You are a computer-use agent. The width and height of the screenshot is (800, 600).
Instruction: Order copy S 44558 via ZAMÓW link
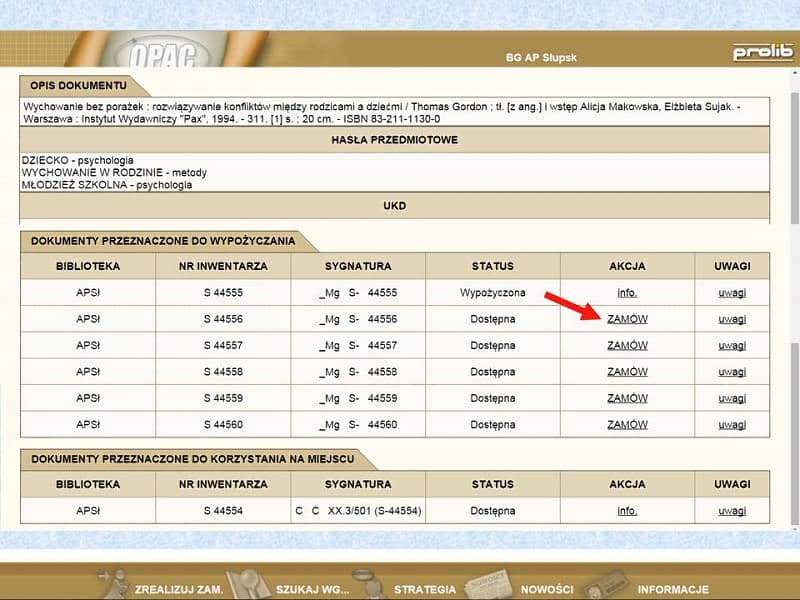[627, 371]
